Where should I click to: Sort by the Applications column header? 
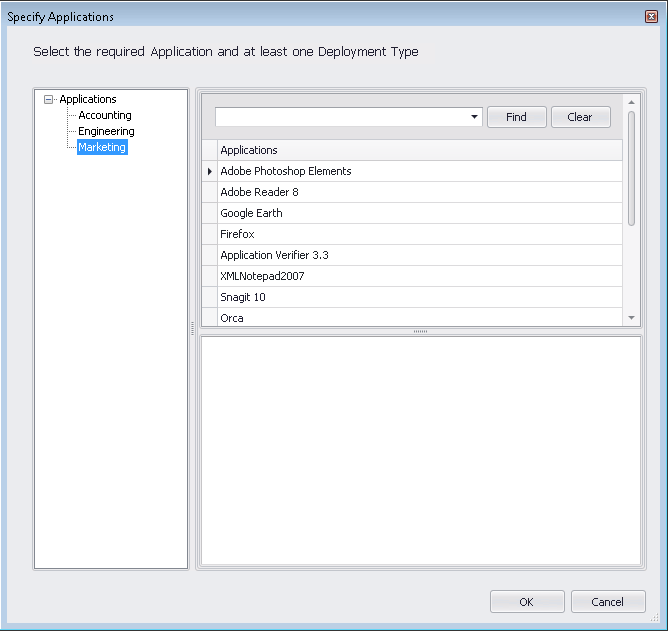(419, 150)
